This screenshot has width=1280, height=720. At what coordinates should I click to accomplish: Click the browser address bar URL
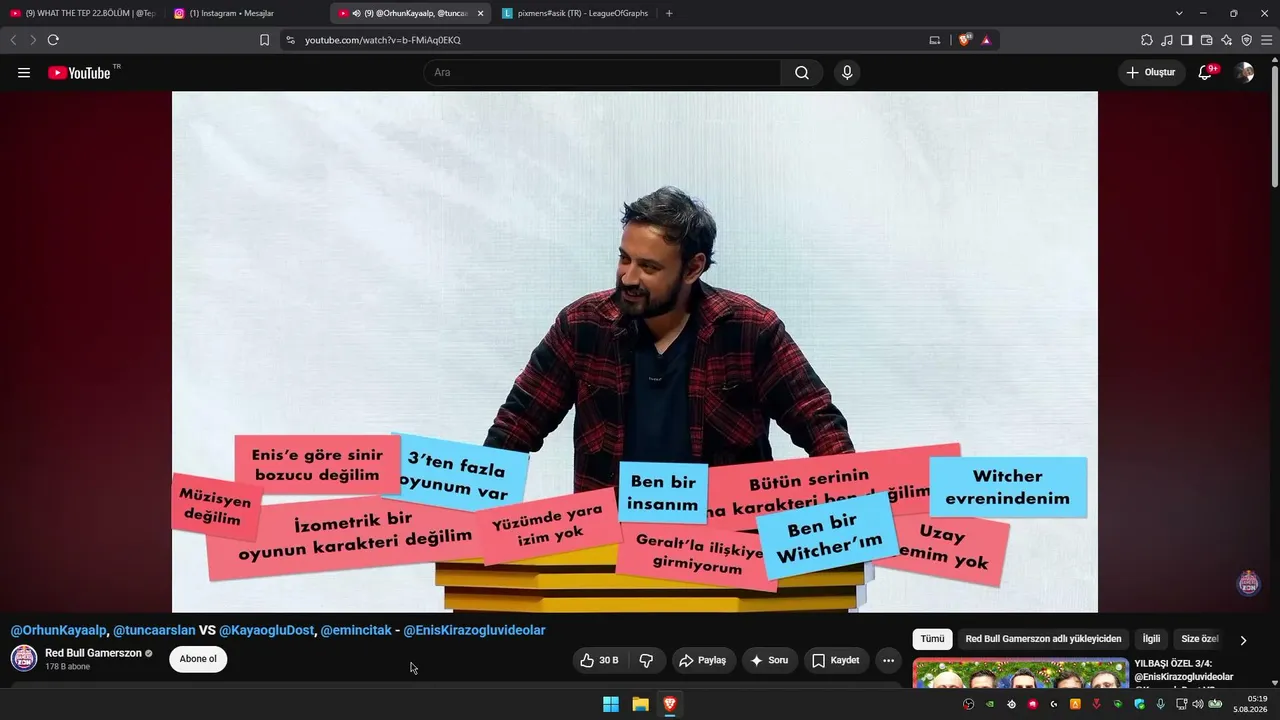[x=383, y=40]
